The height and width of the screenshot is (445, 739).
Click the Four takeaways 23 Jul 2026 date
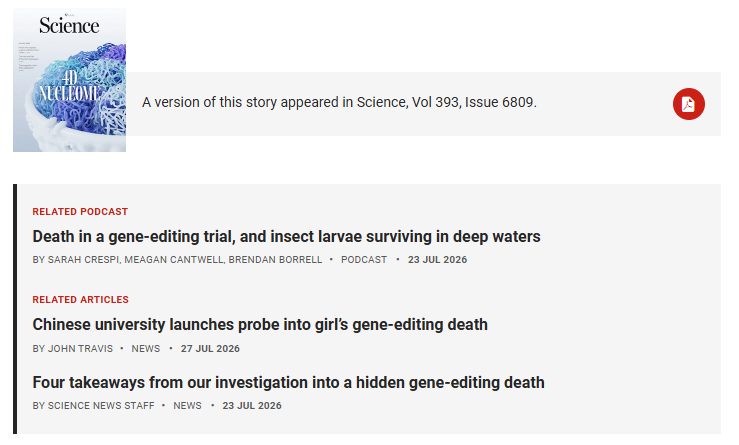252,405
